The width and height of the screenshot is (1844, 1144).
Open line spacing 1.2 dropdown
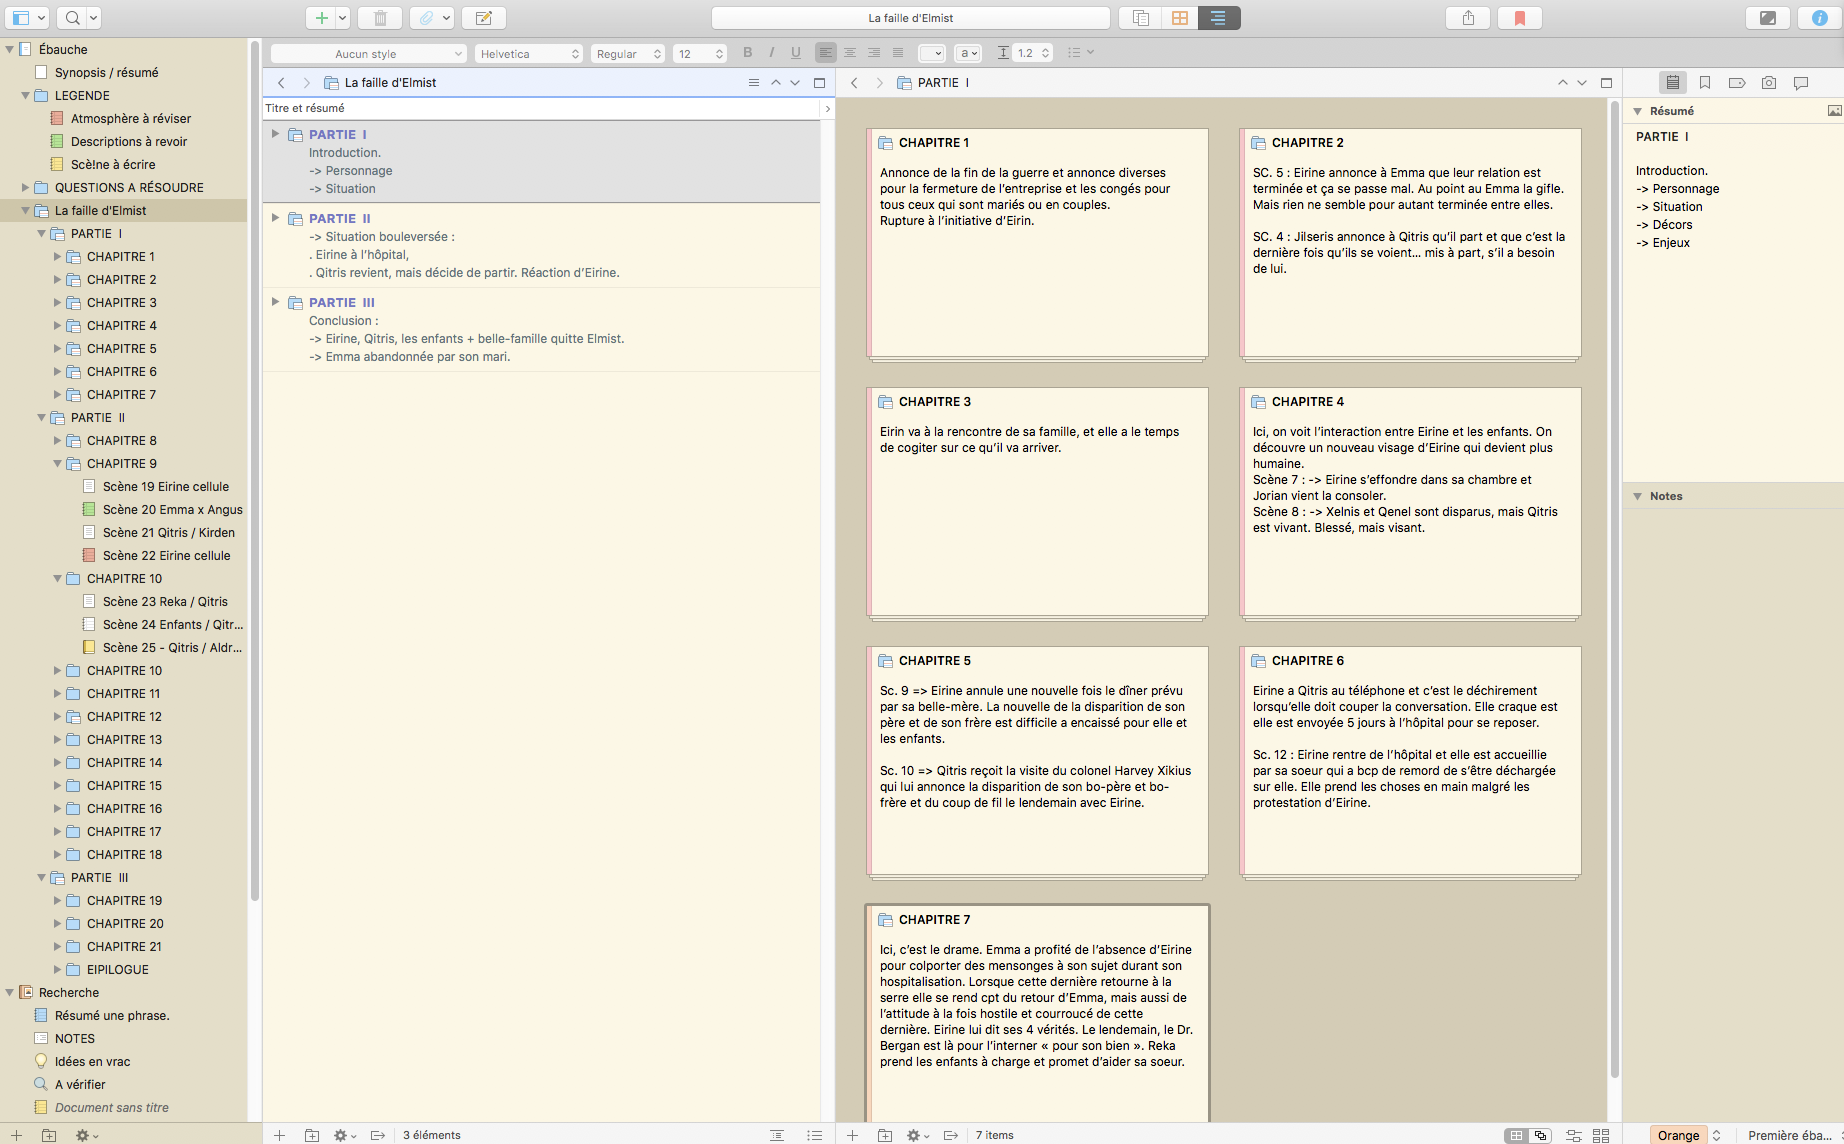[x=1033, y=54]
